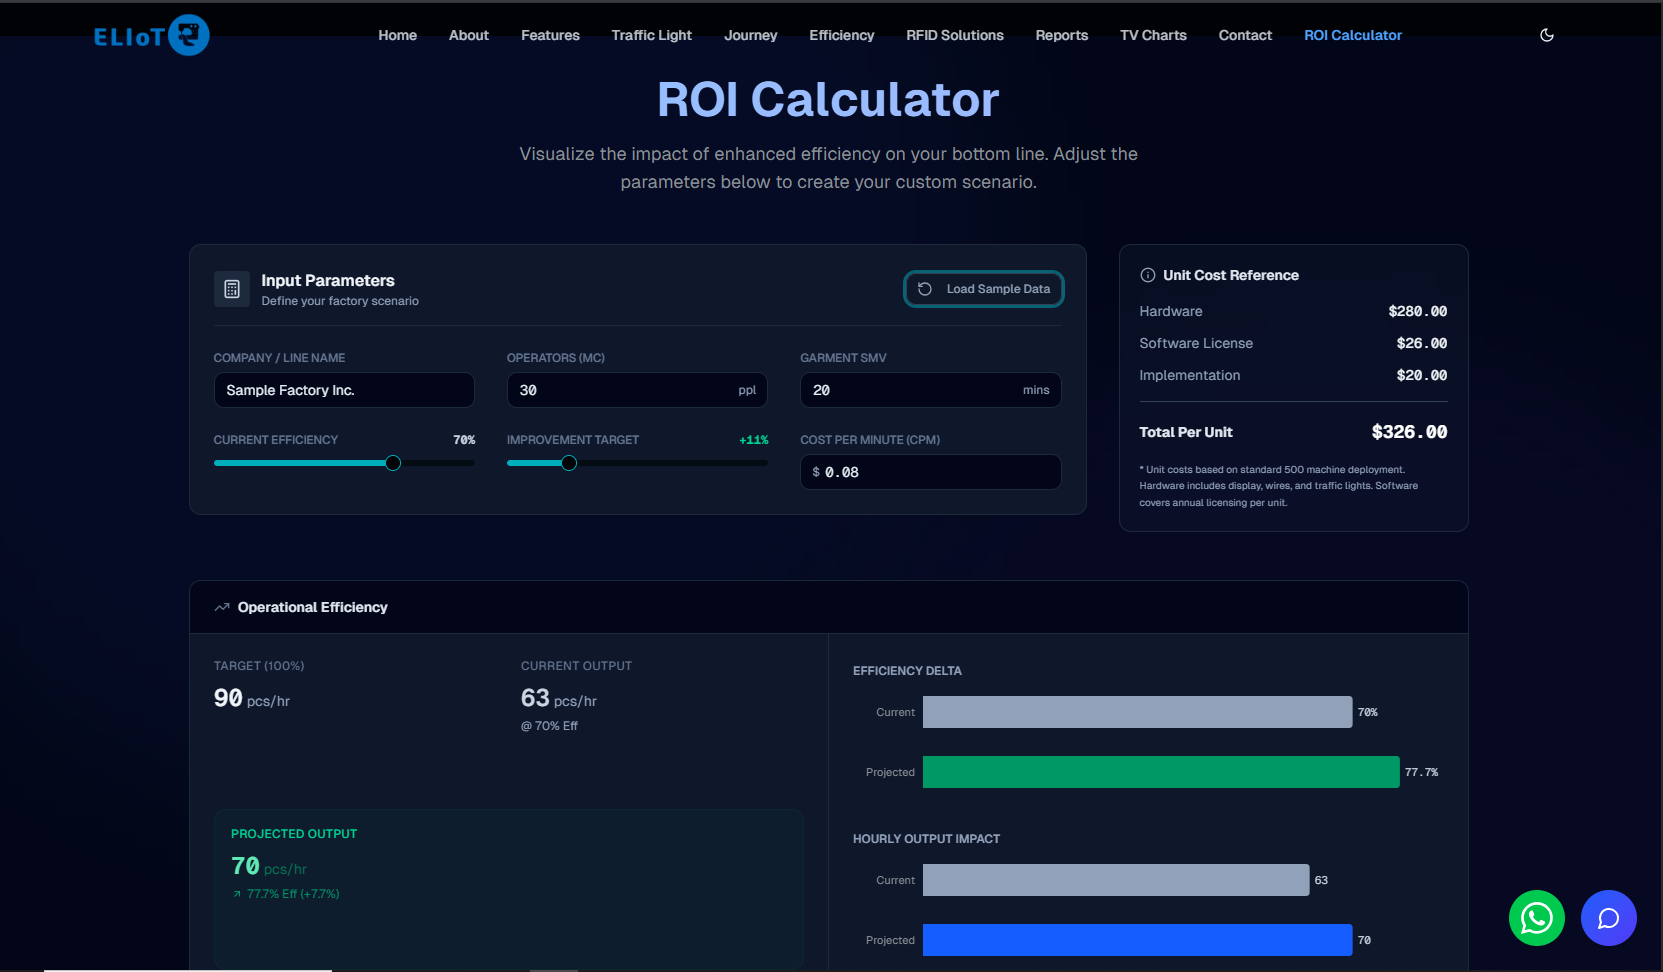The width and height of the screenshot is (1663, 972).
Task: Click the info icon next to Unit Cost Reference
Action: (x=1147, y=275)
